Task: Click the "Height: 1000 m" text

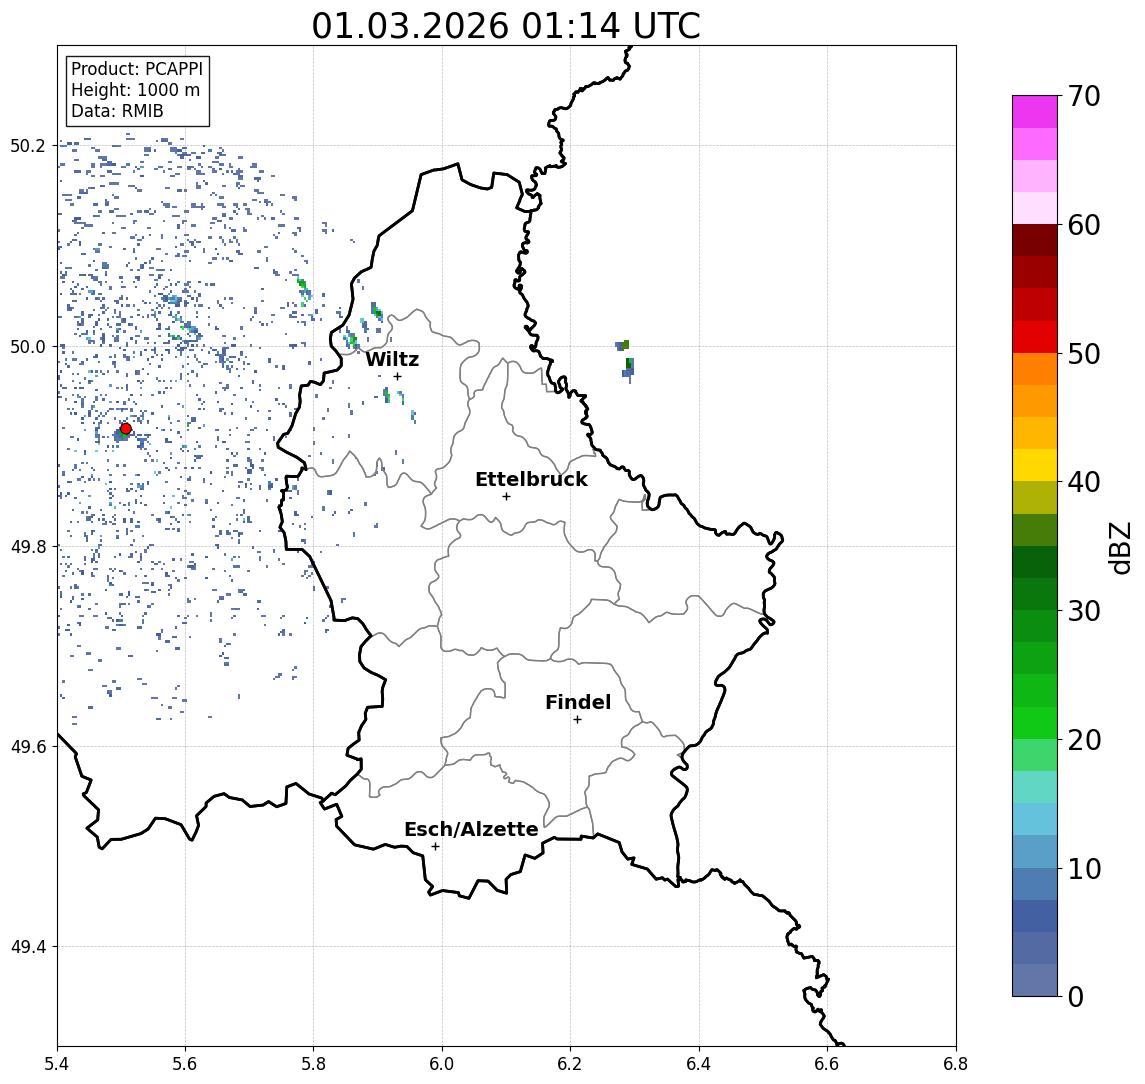Action: point(135,91)
